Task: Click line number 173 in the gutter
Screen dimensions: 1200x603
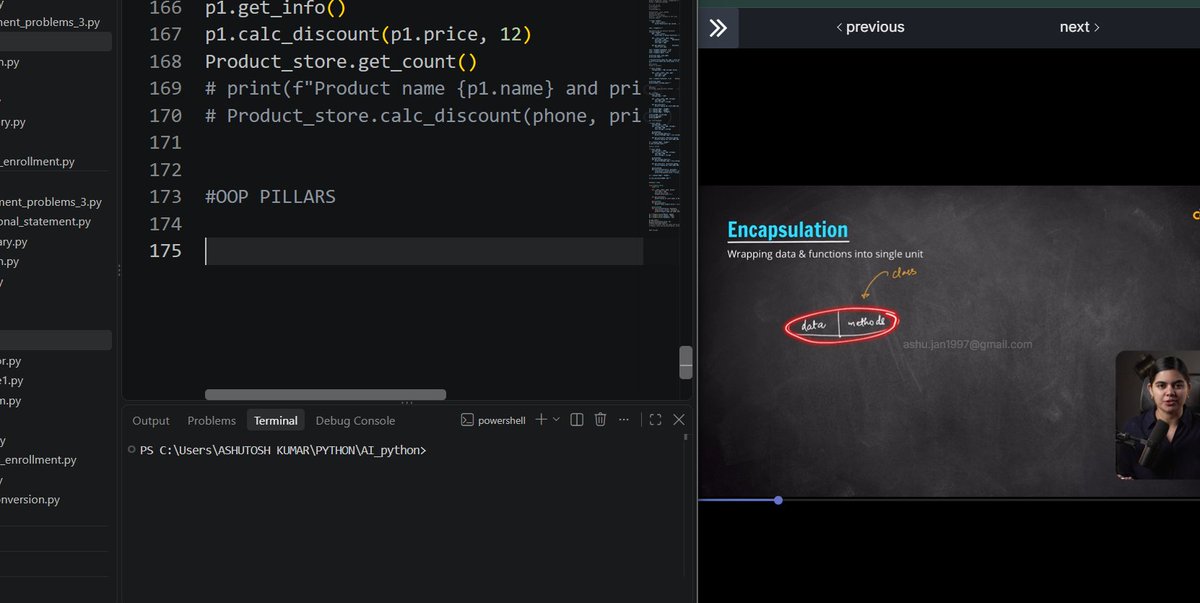Action: 165,197
